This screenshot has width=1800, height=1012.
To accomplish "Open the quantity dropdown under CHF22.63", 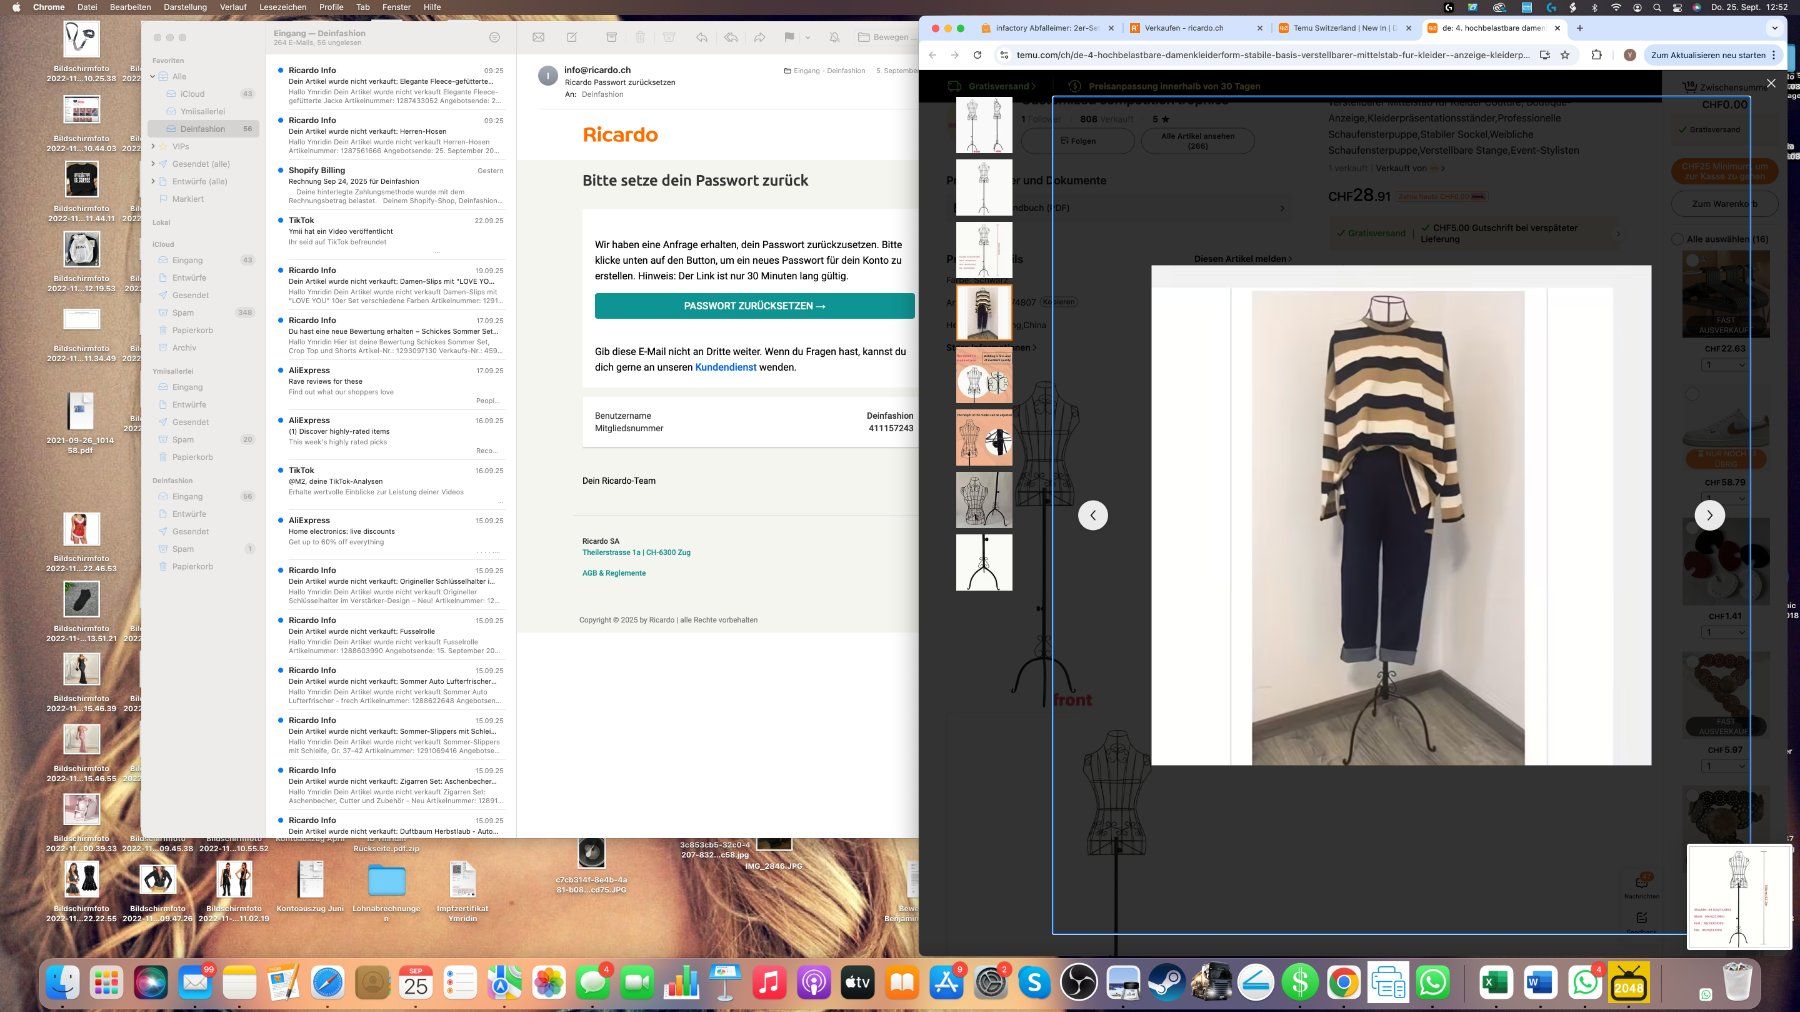I will (1726, 365).
